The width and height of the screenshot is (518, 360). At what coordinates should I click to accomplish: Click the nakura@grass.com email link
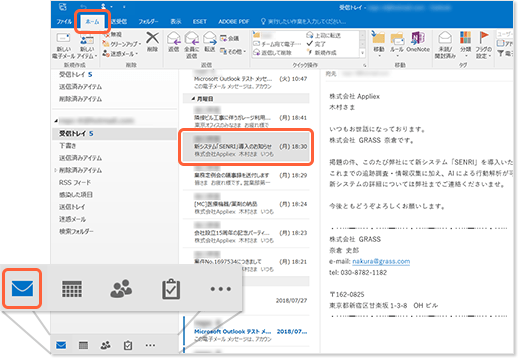point(381,261)
